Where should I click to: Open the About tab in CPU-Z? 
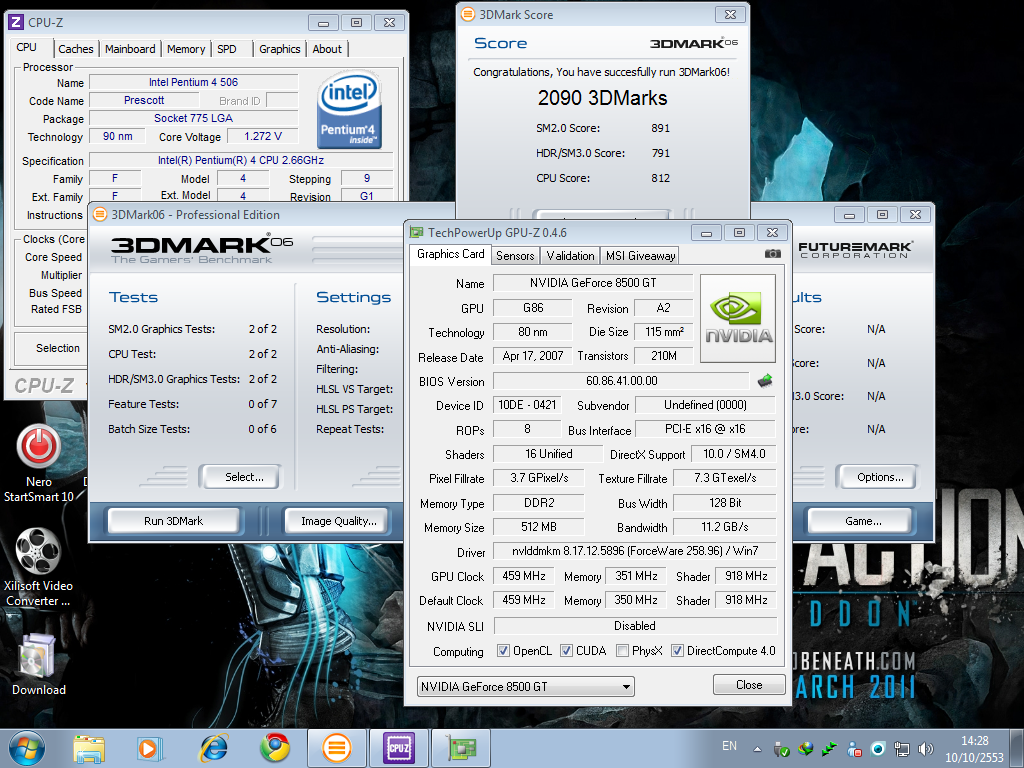click(x=327, y=49)
